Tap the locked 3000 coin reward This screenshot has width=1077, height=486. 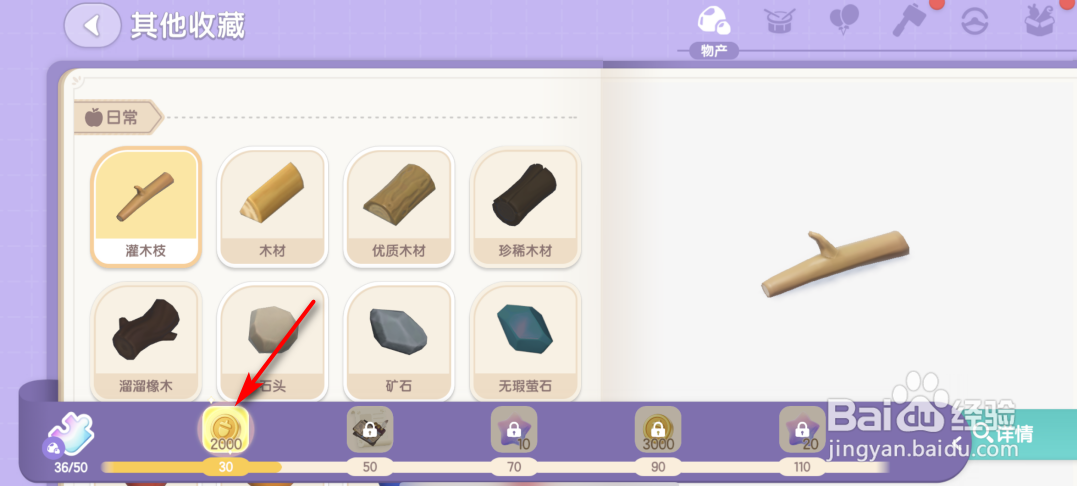658,429
